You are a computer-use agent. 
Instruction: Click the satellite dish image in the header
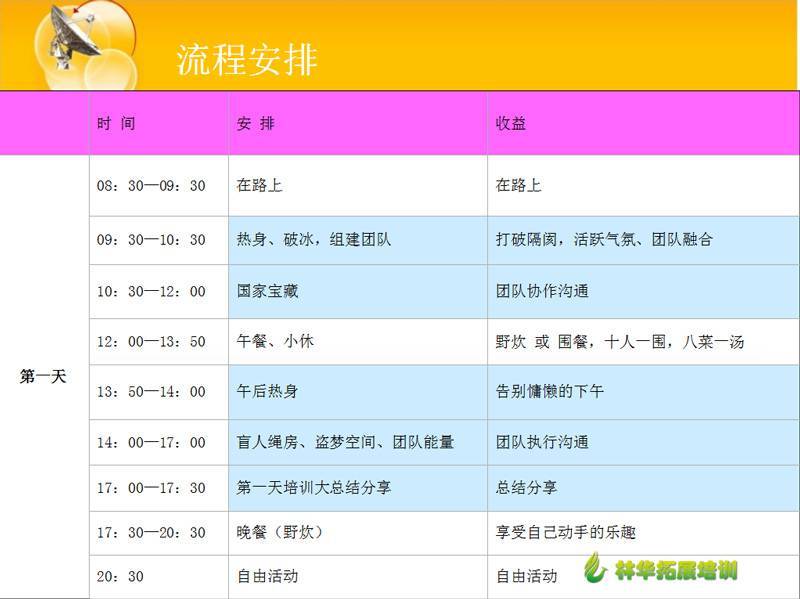coord(74,38)
